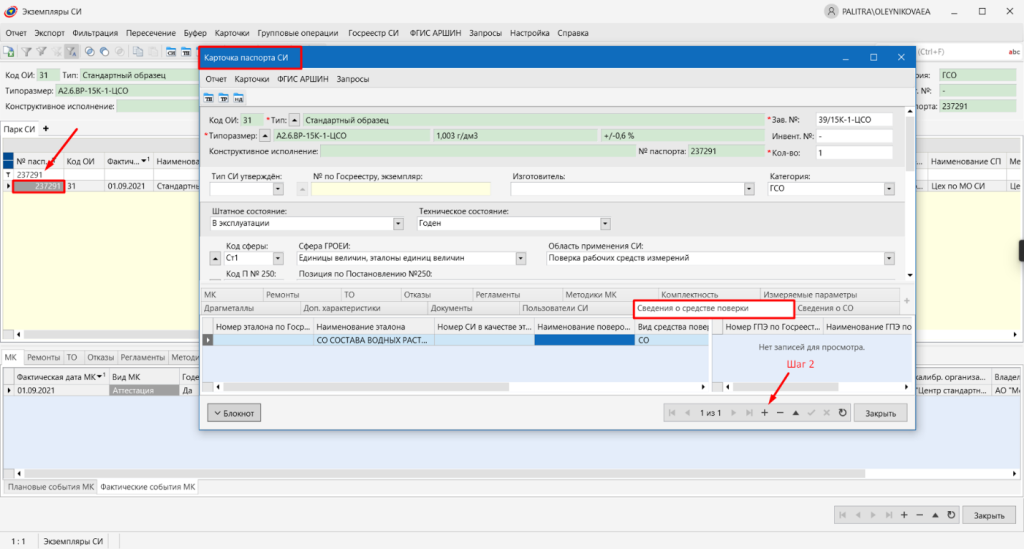The image size is (1024, 549).
Task: Click minus icon in main window bottom navigator
Action: click(x=920, y=515)
